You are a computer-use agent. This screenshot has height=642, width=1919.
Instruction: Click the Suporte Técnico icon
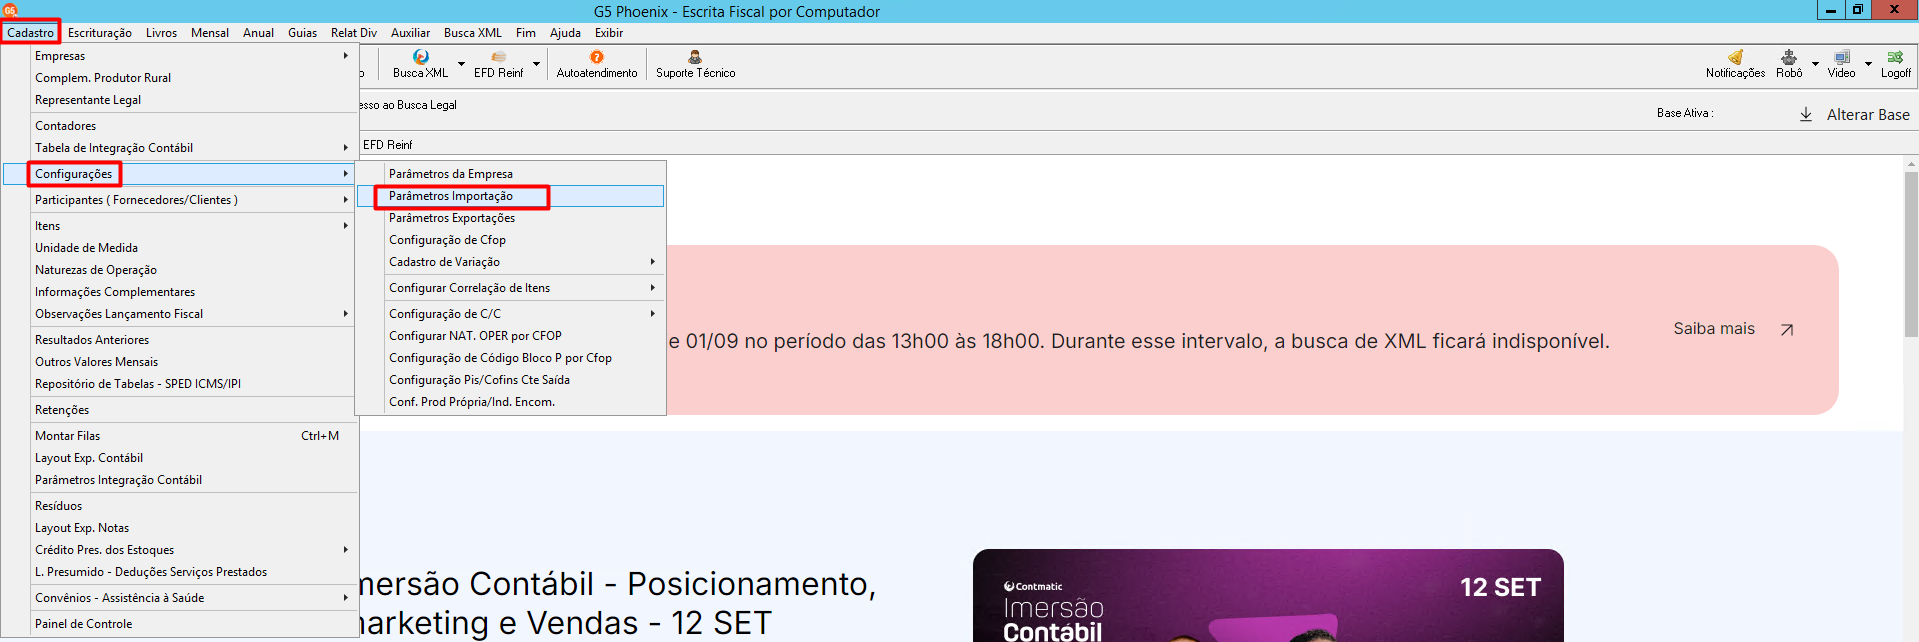point(695,58)
